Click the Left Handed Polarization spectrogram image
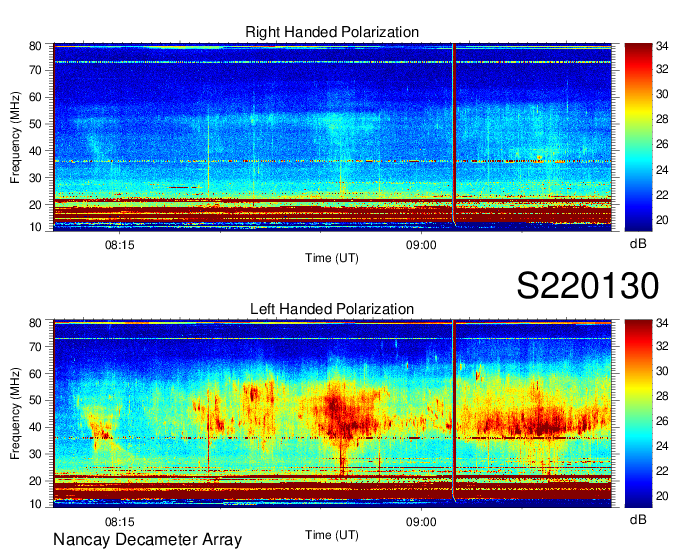Screen dimensions: 680x552 [x=333, y=414]
